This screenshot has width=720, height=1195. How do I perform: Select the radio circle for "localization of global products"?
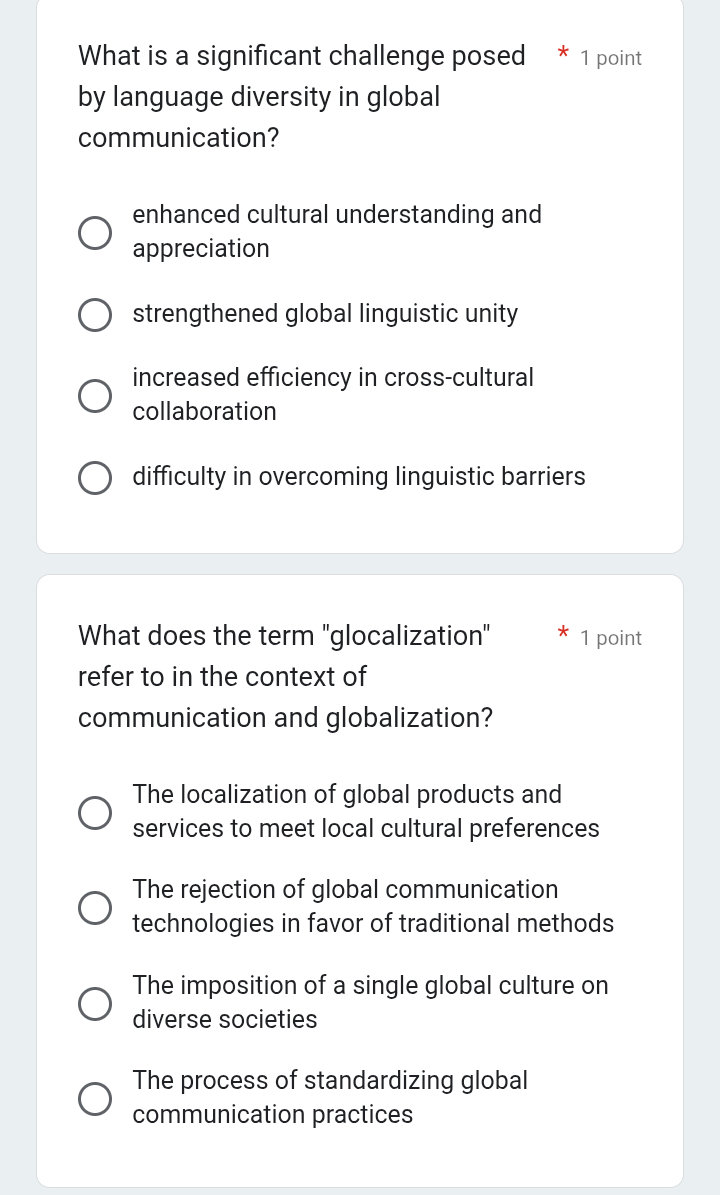click(96, 813)
